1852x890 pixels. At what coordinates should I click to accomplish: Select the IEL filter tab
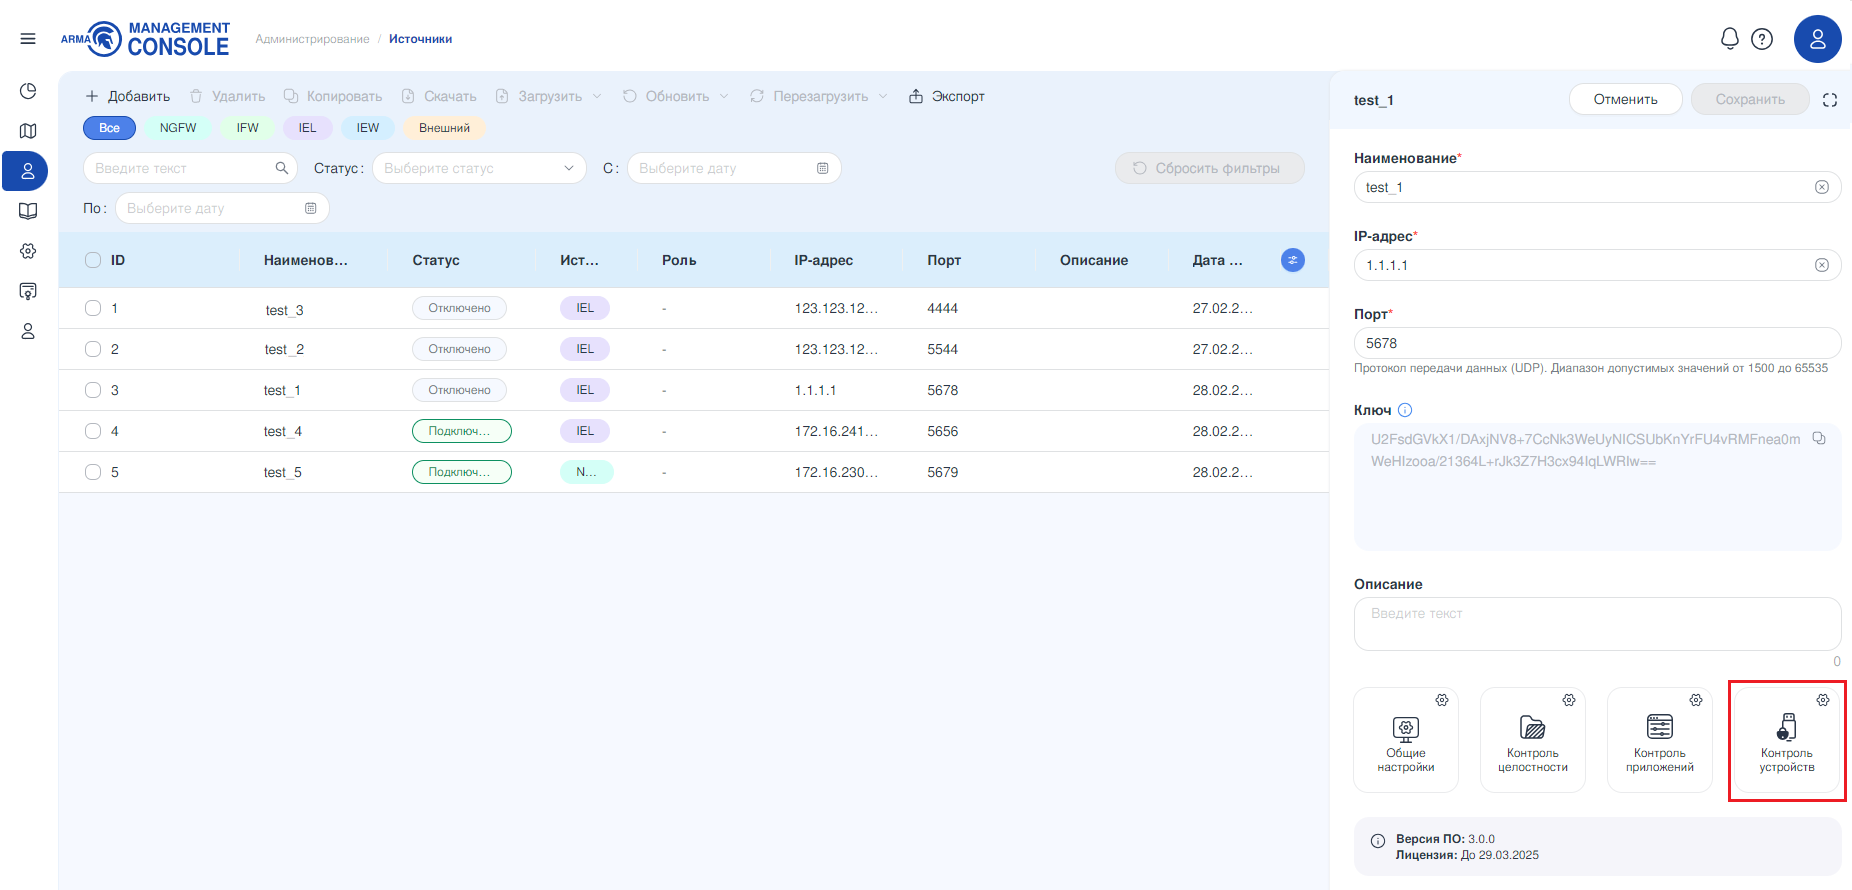pos(307,128)
